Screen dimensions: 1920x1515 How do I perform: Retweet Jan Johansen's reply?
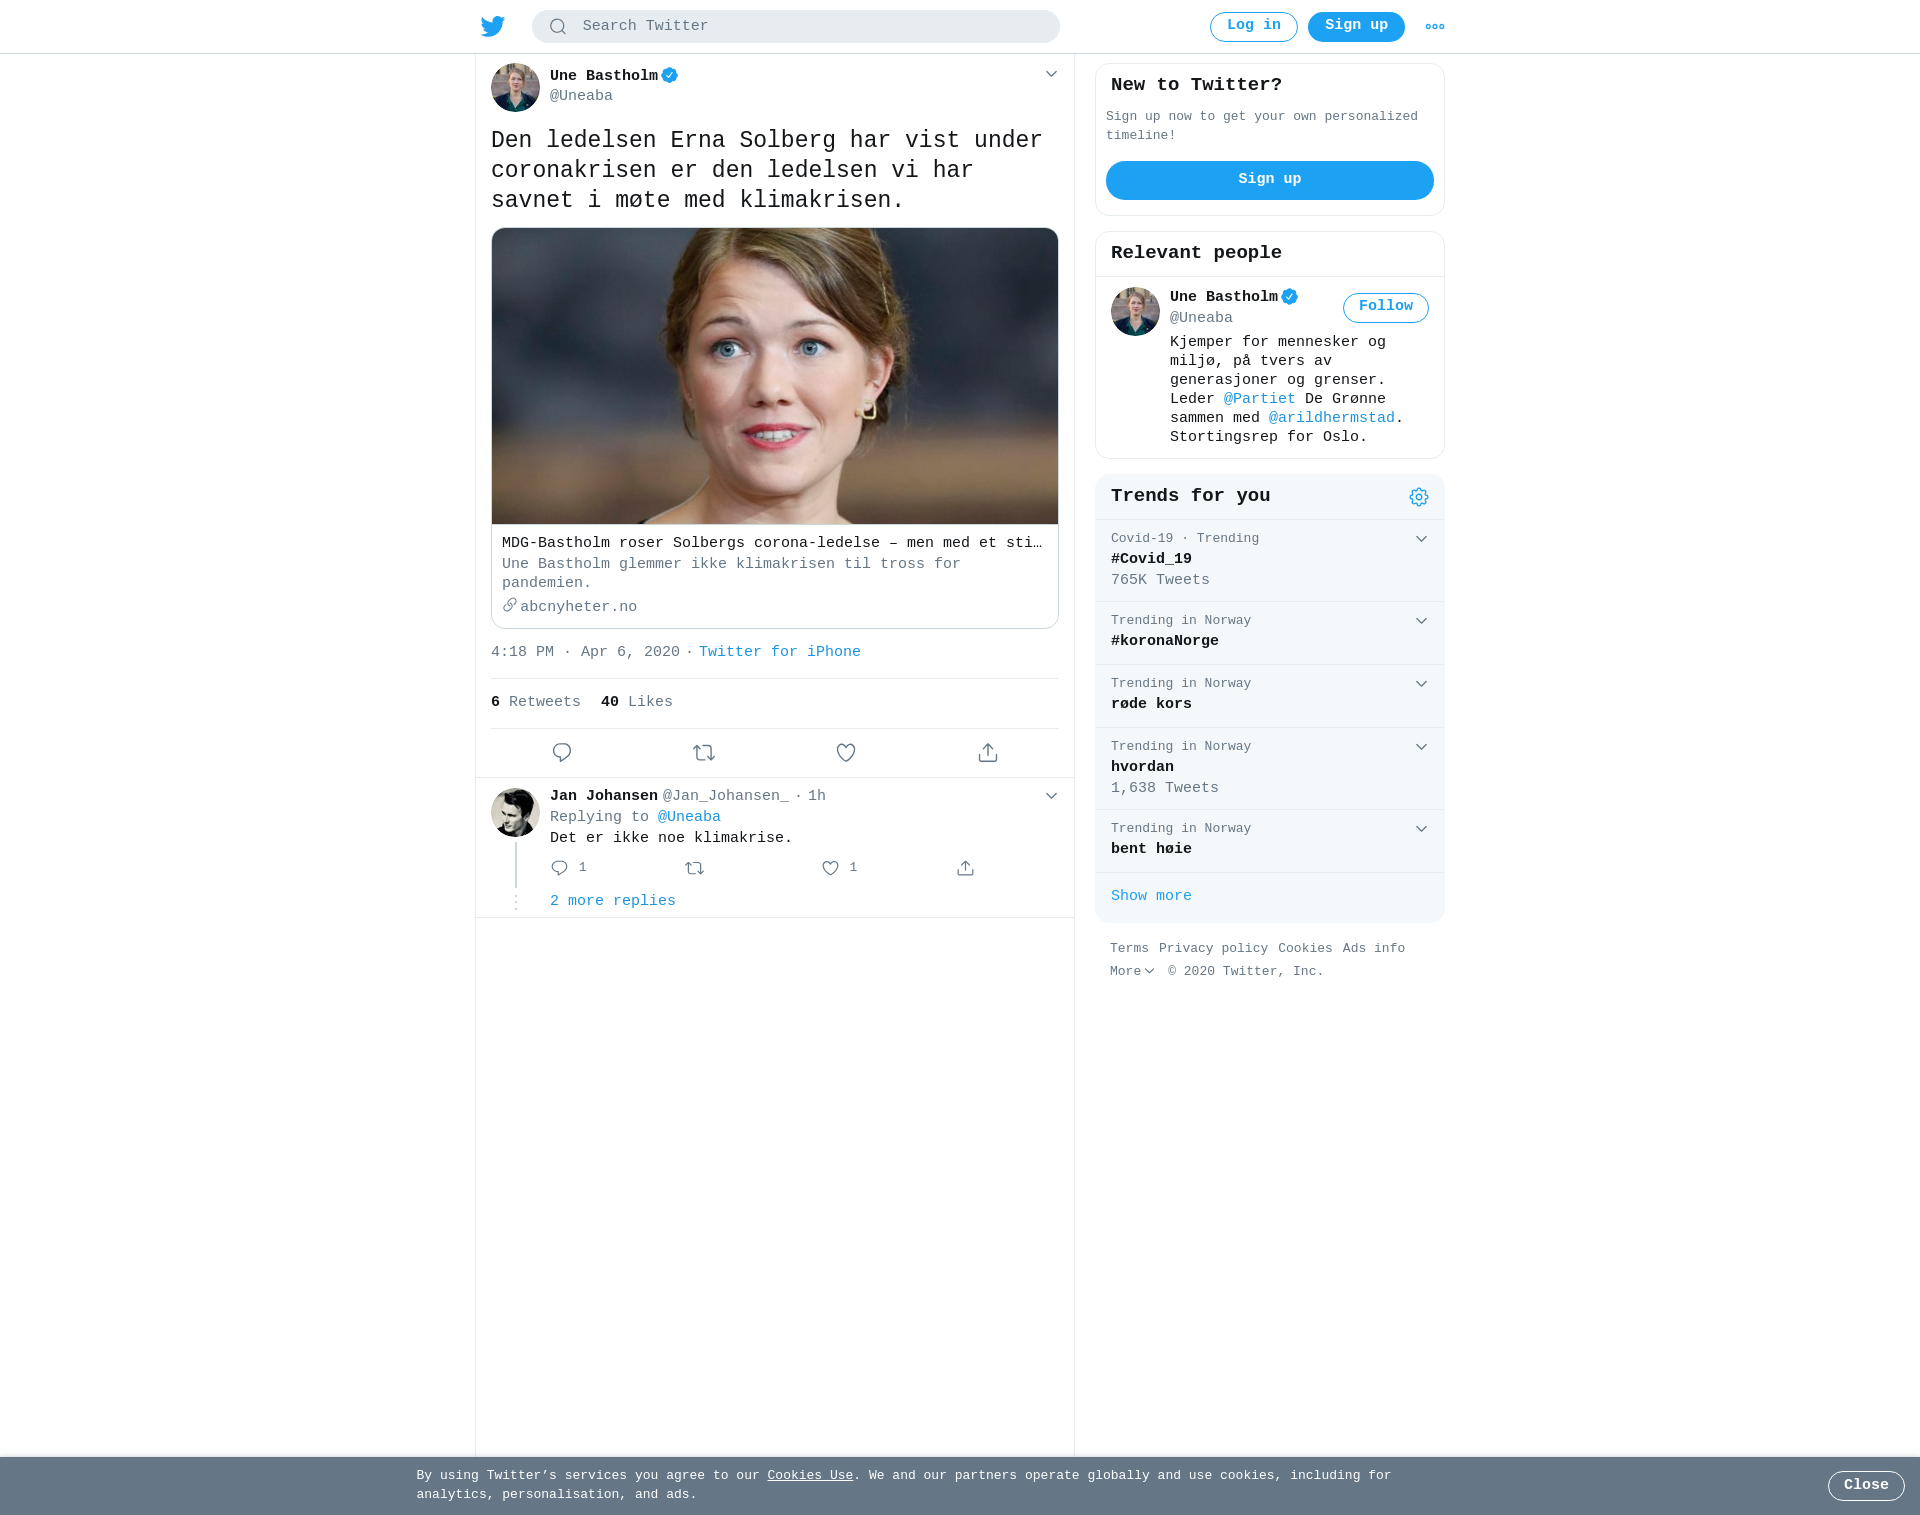[x=695, y=868]
